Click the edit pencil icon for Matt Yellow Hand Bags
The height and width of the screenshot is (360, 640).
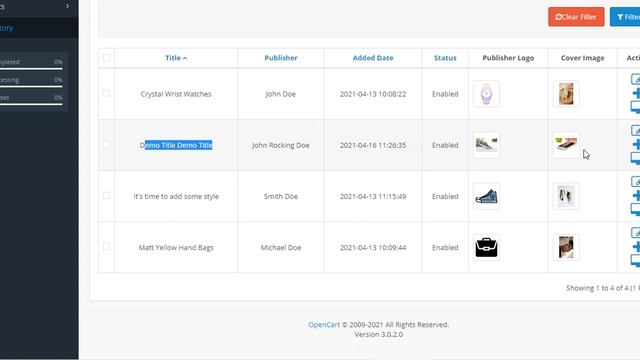point(636,233)
